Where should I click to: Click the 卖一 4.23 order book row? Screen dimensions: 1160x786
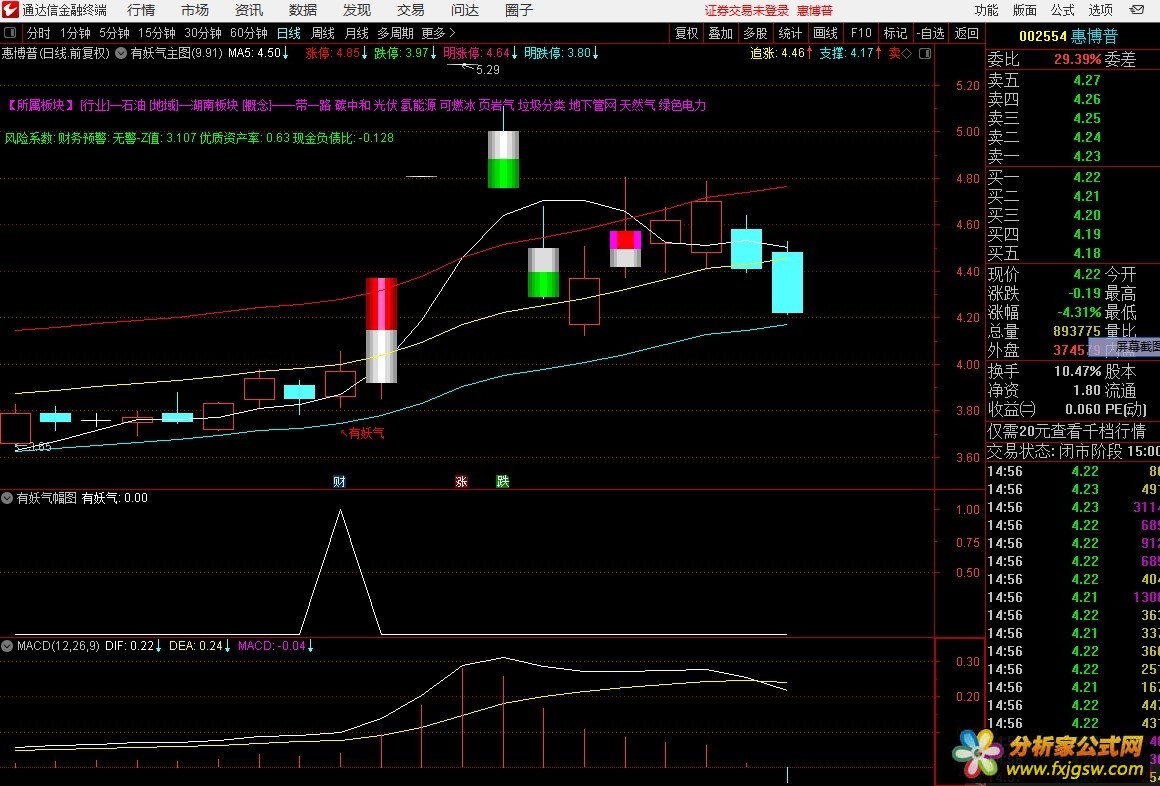[1073, 156]
